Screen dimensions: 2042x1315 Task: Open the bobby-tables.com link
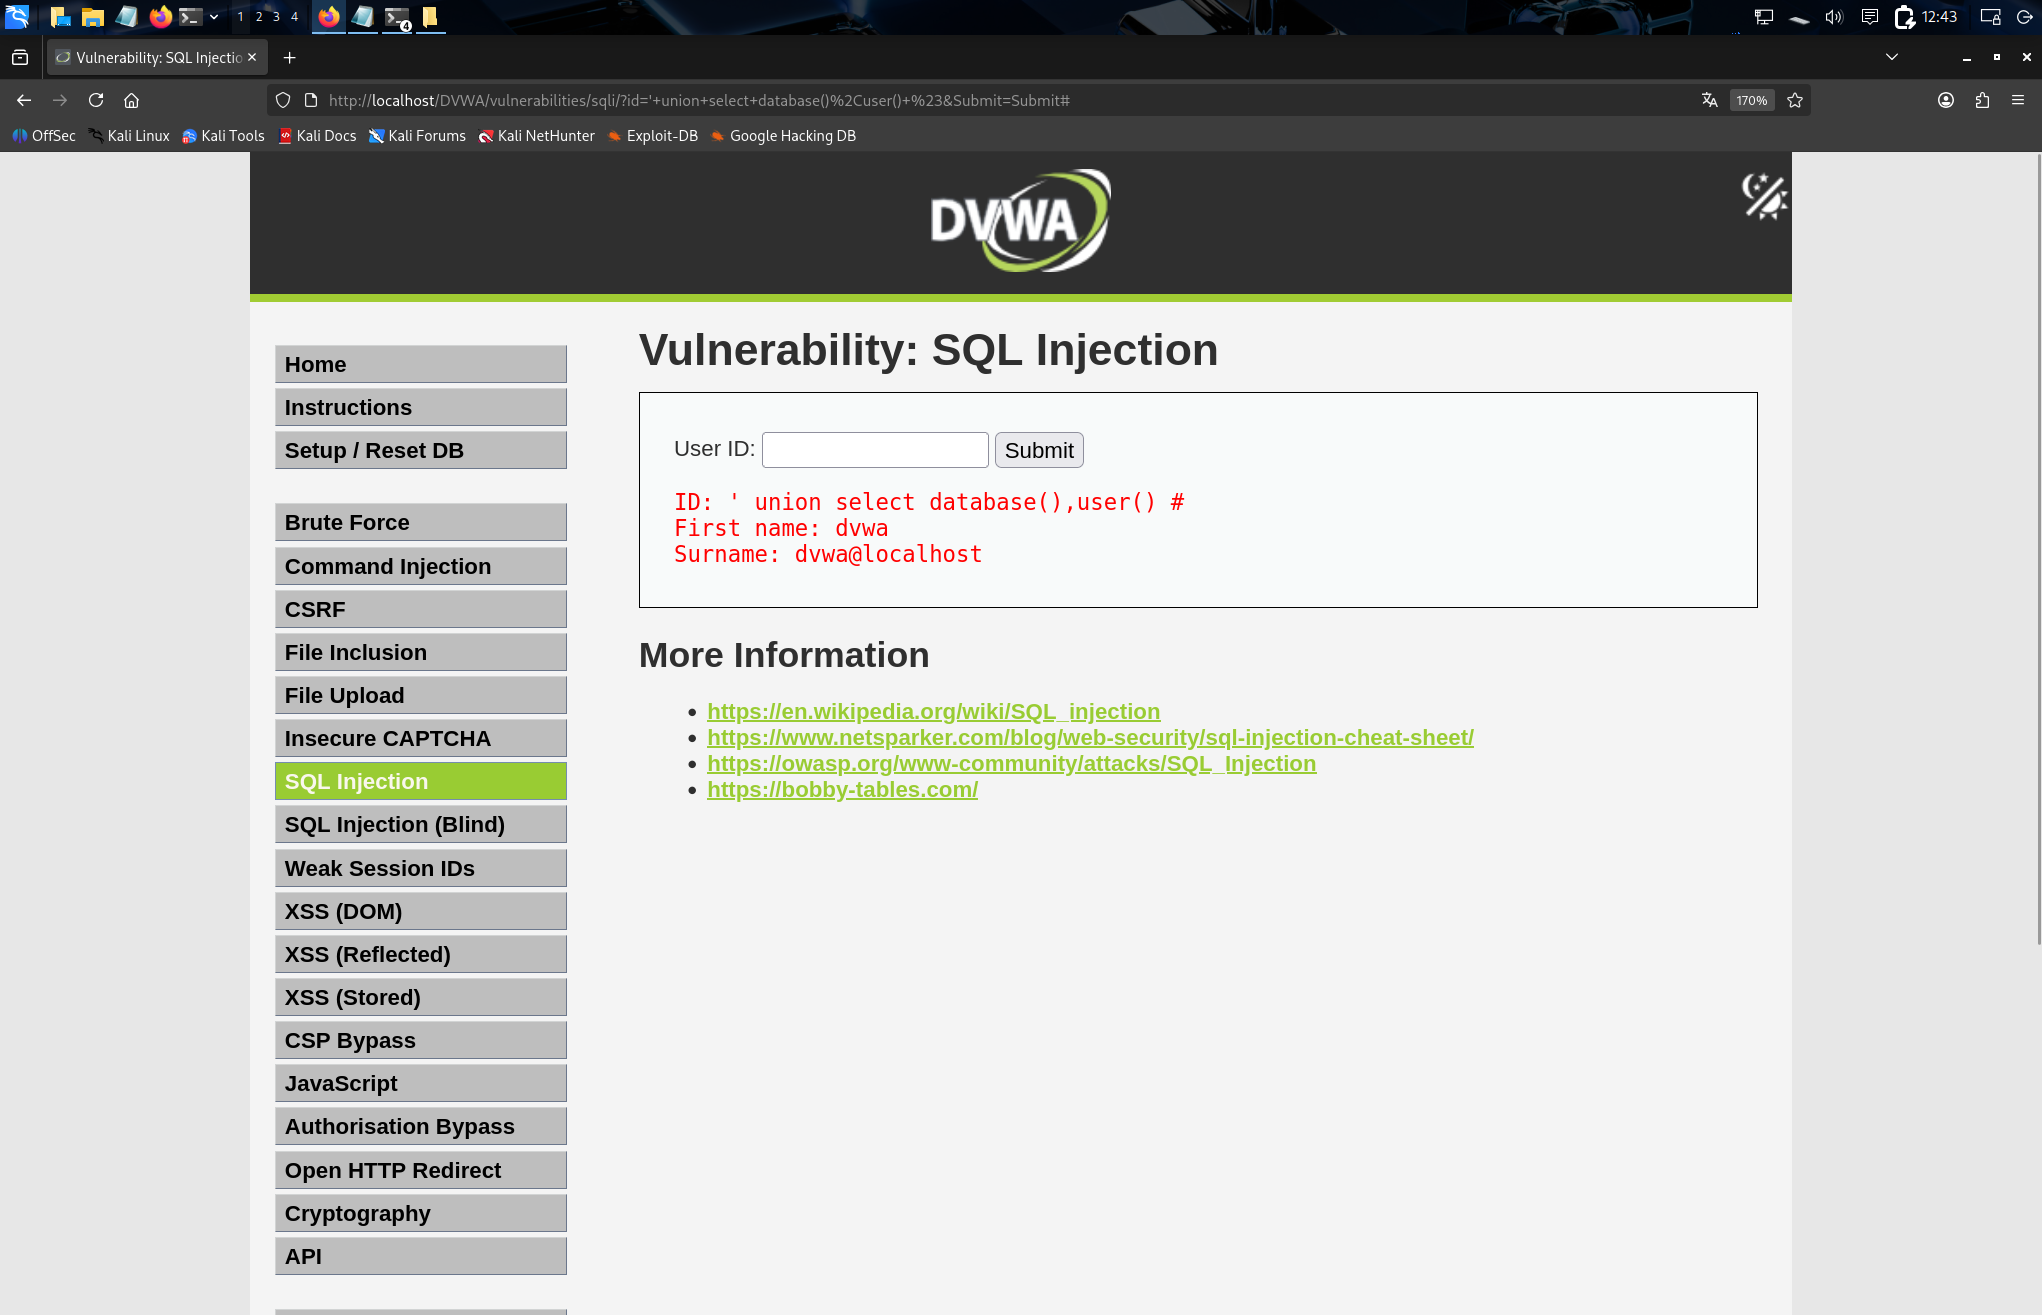click(842, 789)
